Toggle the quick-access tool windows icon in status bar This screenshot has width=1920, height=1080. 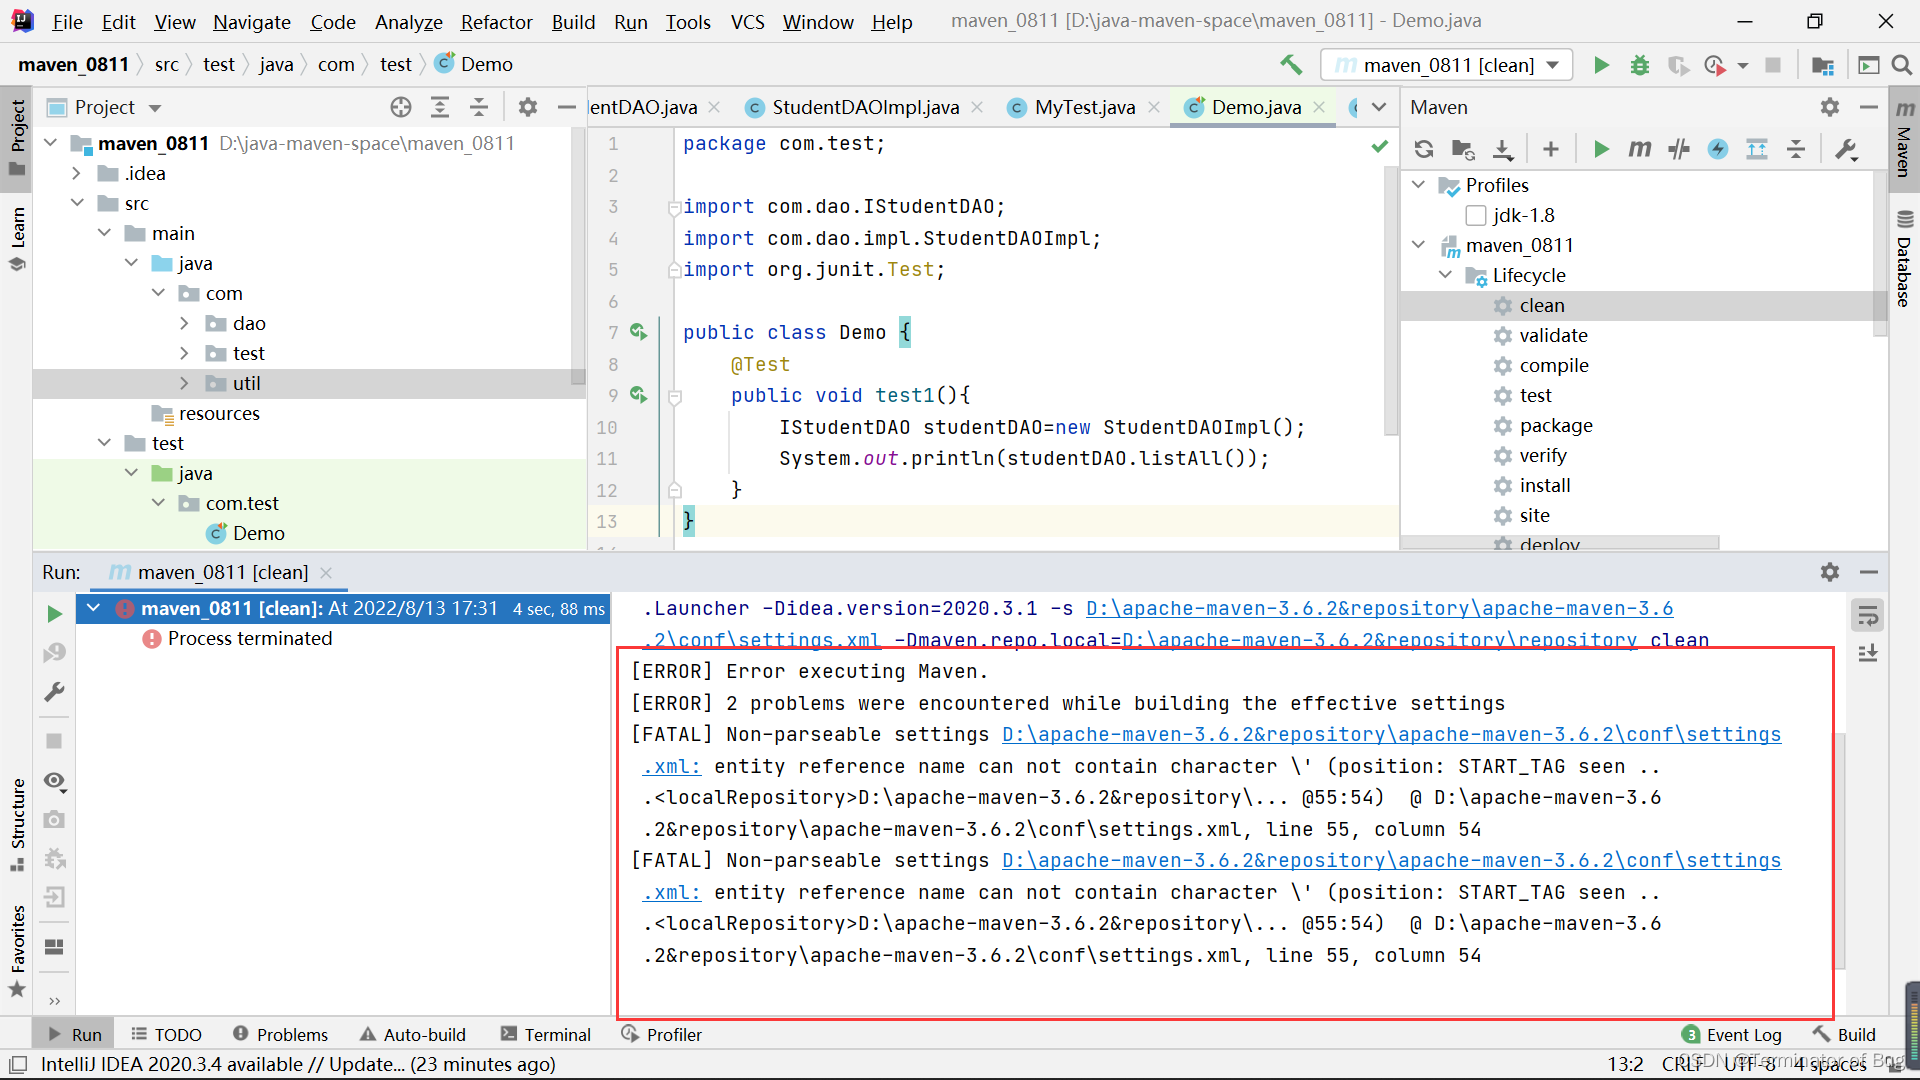point(18,1064)
